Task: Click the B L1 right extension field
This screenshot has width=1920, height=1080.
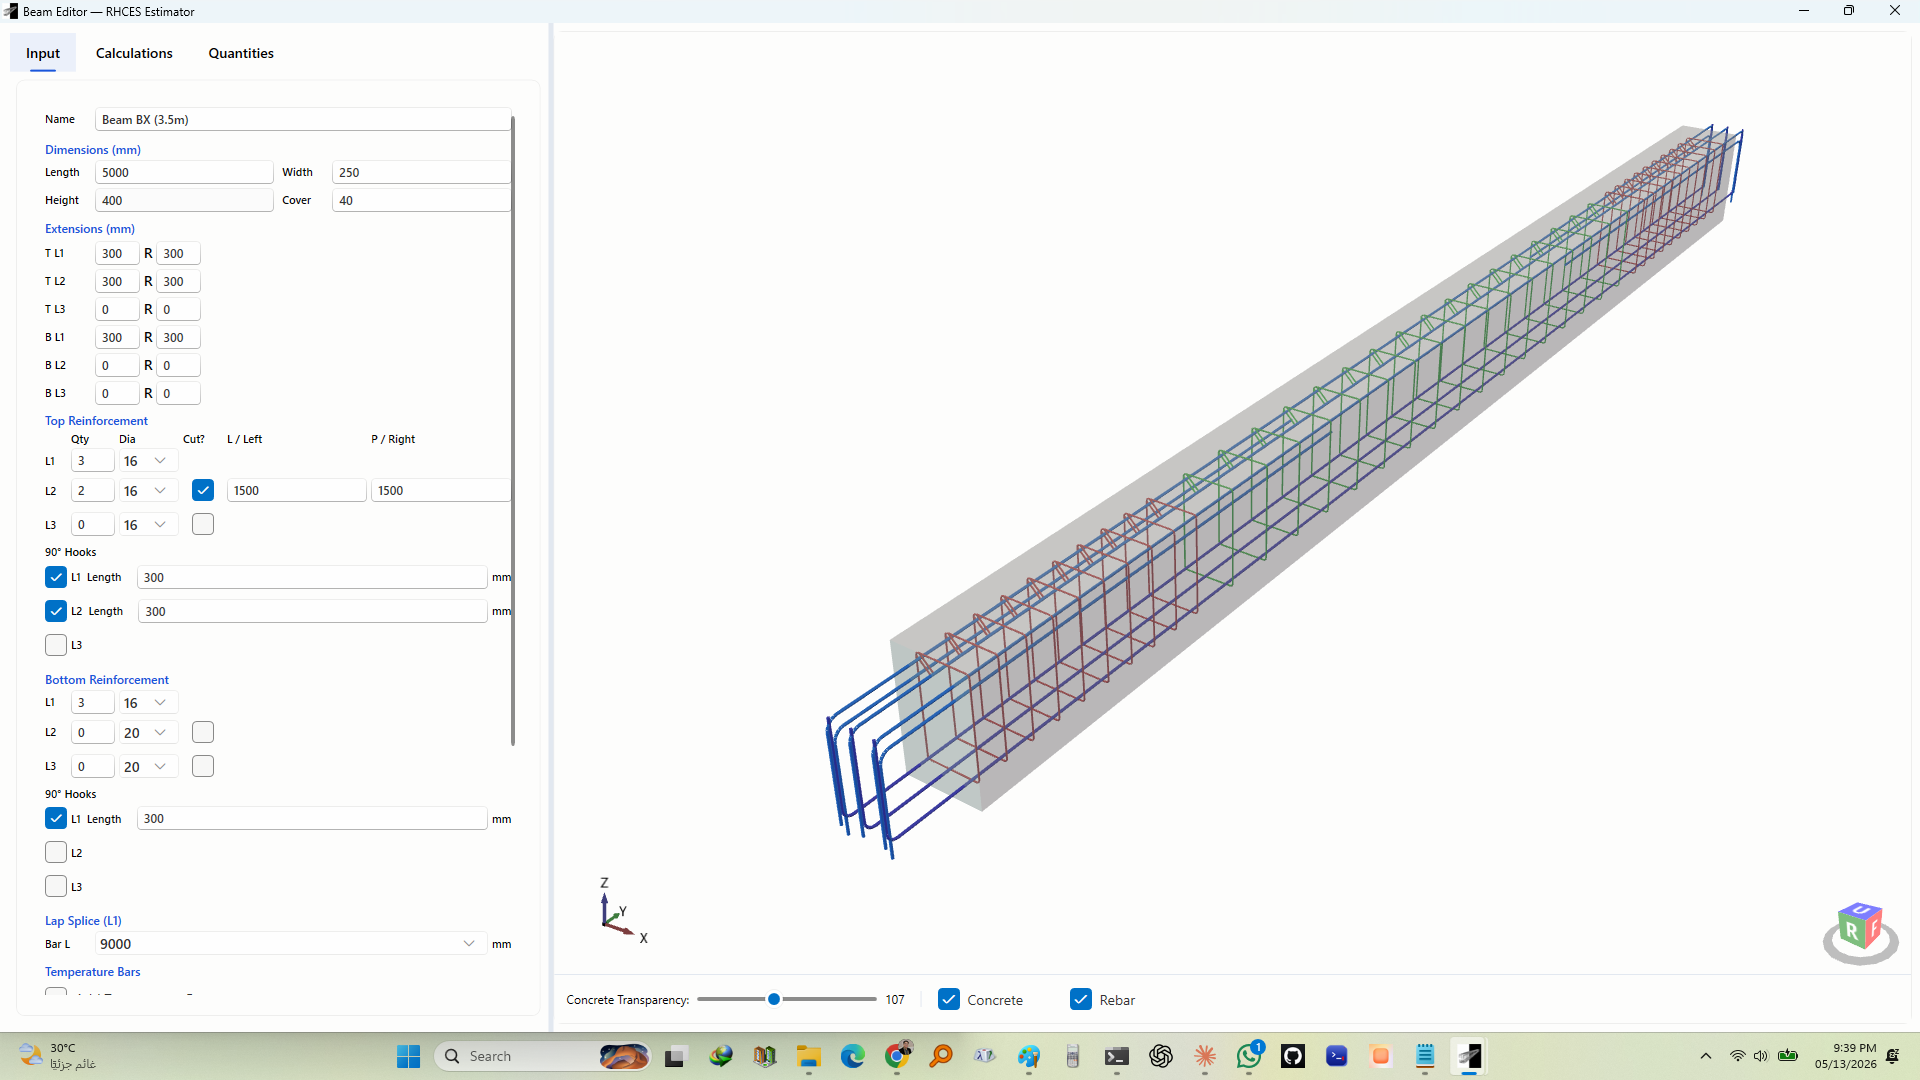Action: point(178,337)
